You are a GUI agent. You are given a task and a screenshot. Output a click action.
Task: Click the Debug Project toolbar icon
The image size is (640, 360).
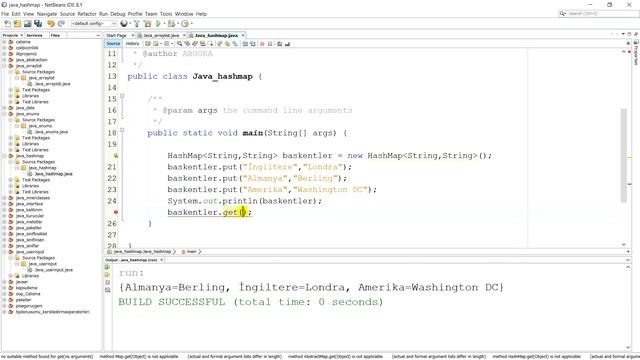171,24
